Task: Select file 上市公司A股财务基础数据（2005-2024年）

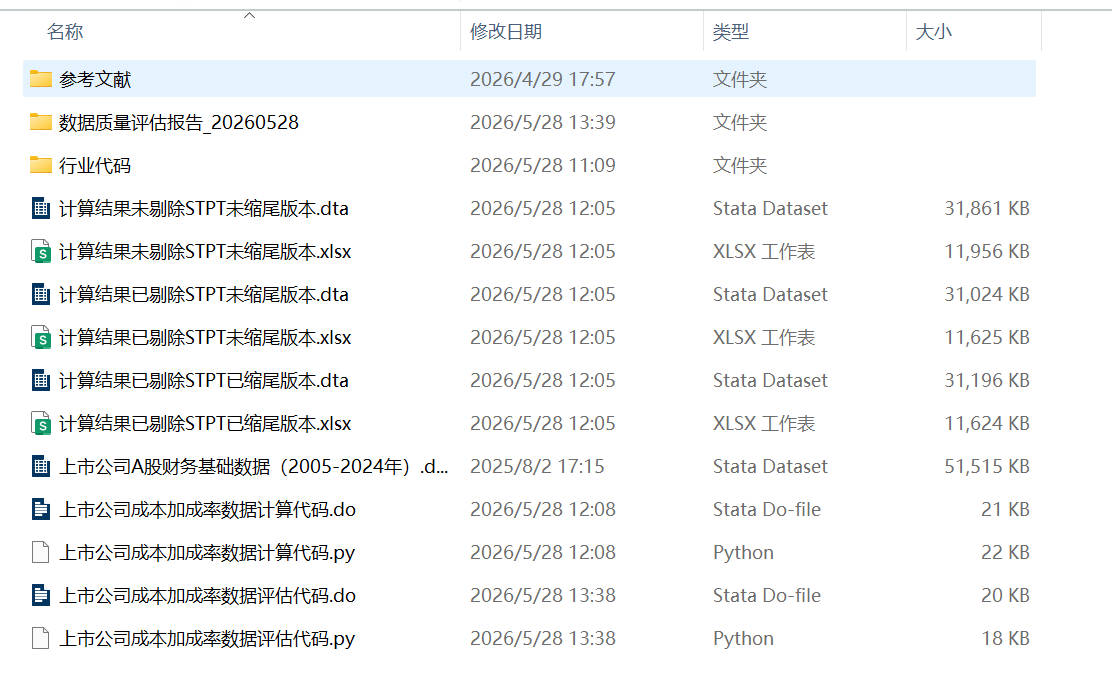Action: 253,466
